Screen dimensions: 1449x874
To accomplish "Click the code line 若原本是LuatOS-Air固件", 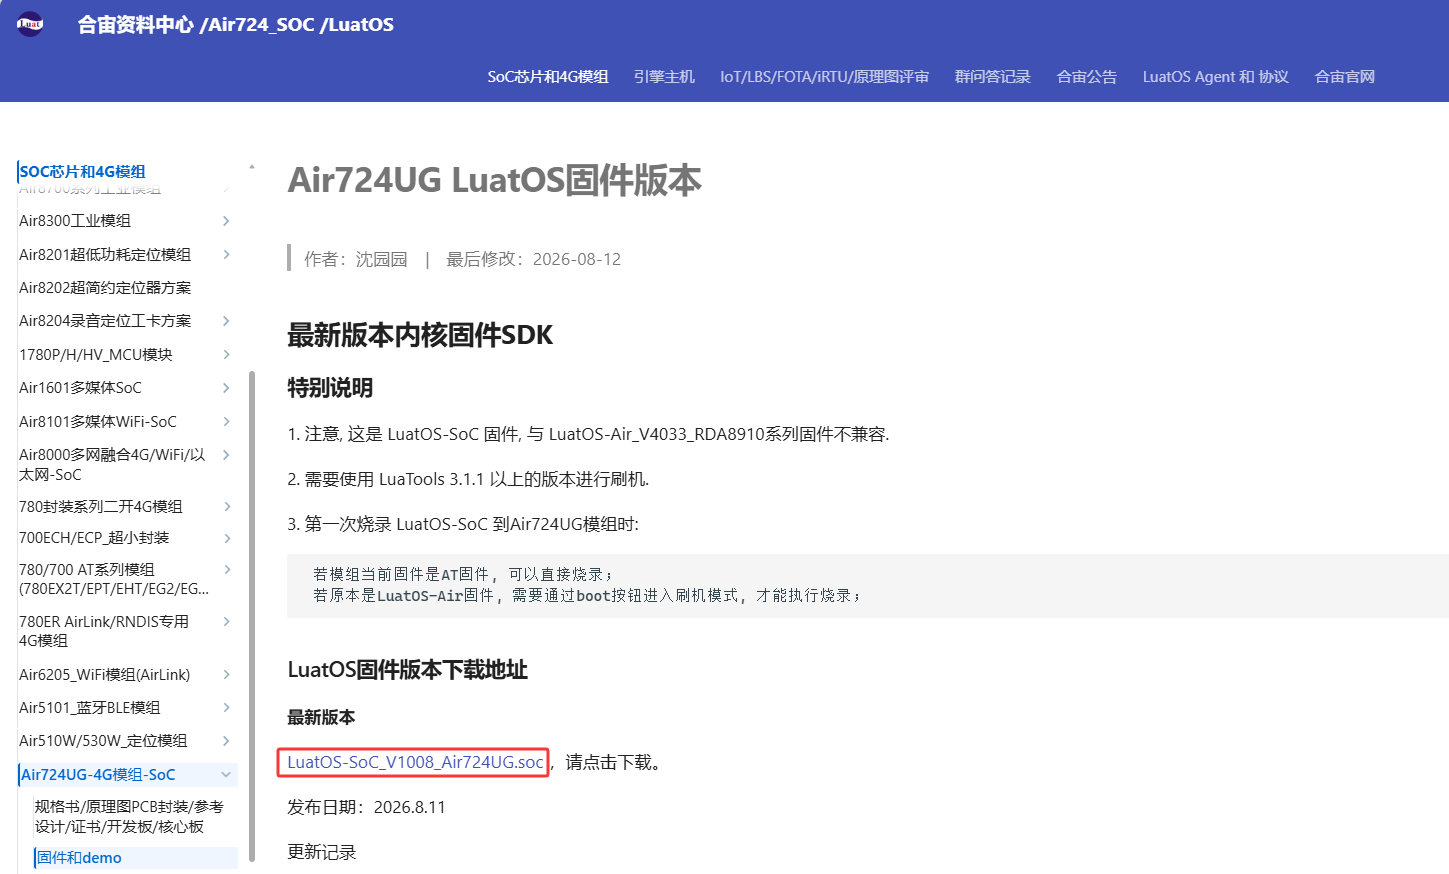I will coord(587,595).
